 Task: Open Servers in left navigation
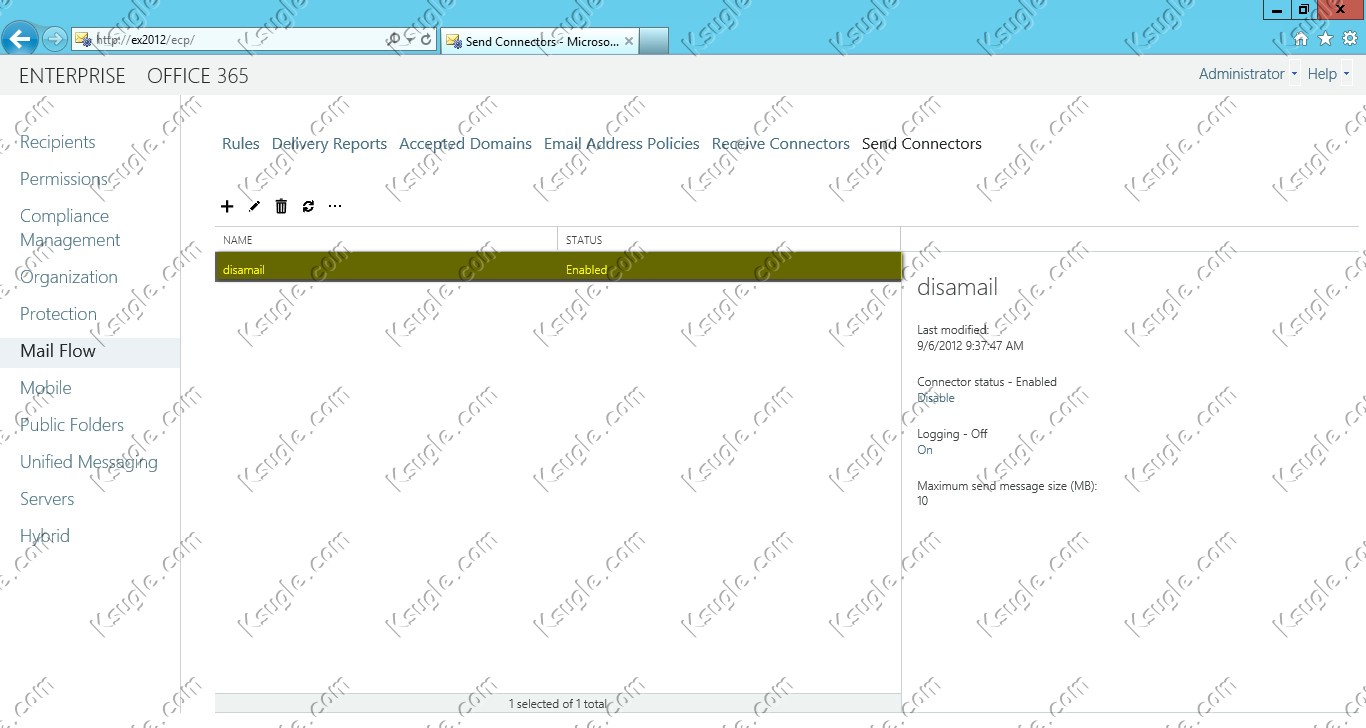47,499
